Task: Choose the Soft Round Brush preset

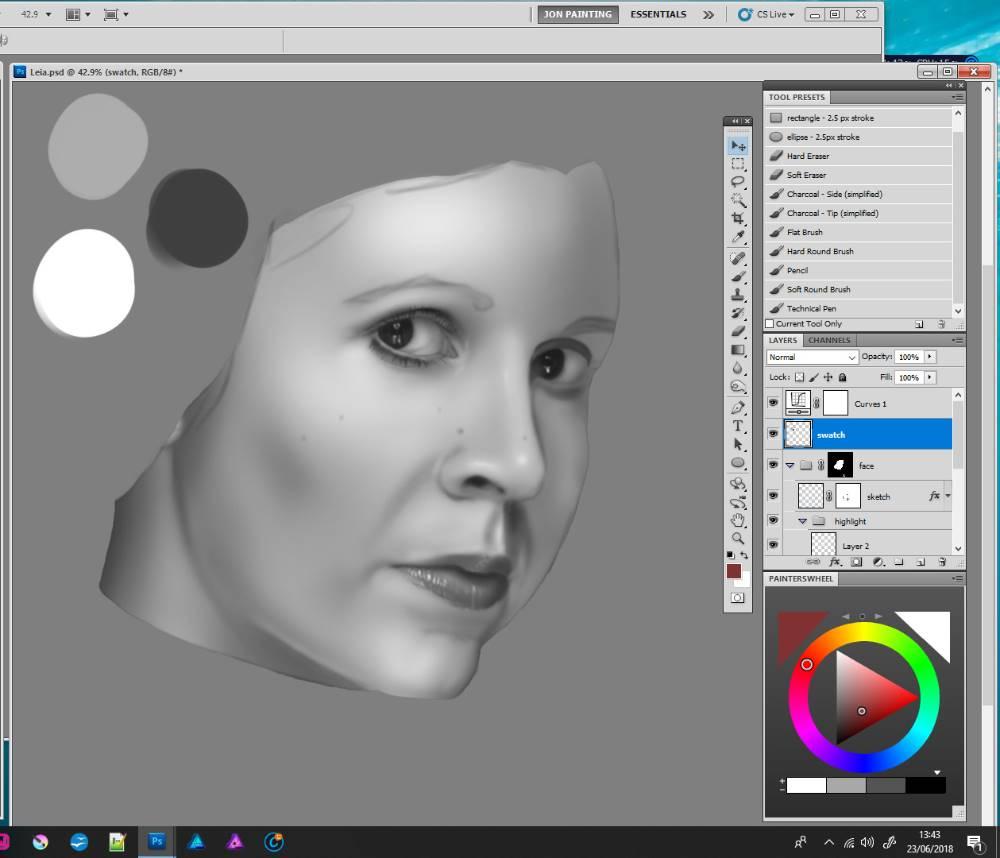Action: click(x=818, y=289)
